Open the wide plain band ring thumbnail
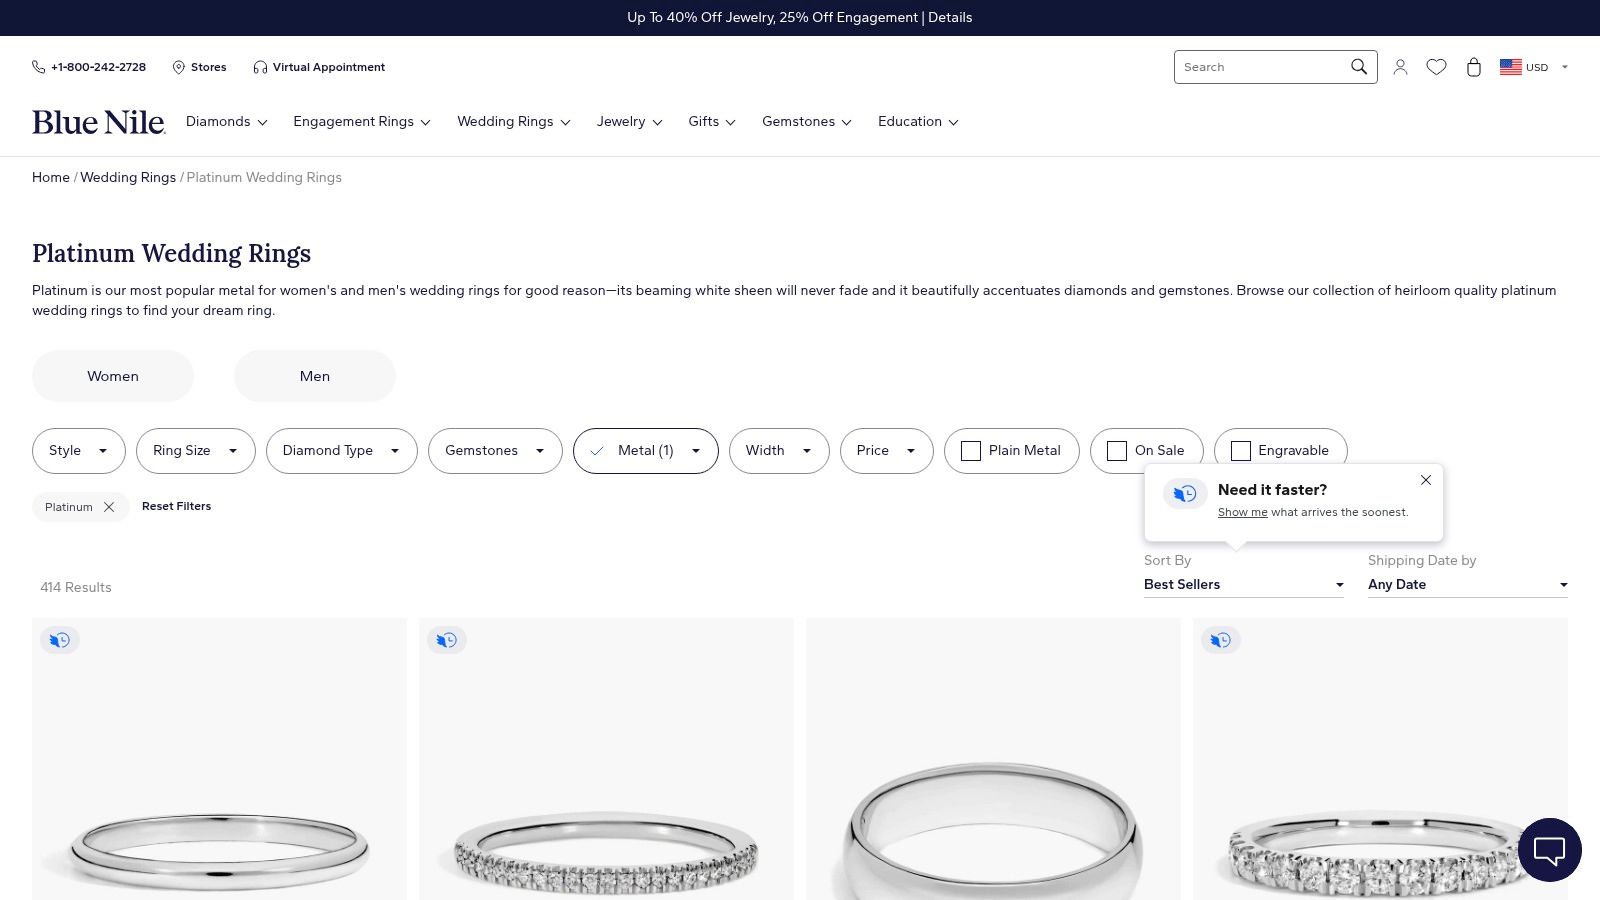 point(993,759)
